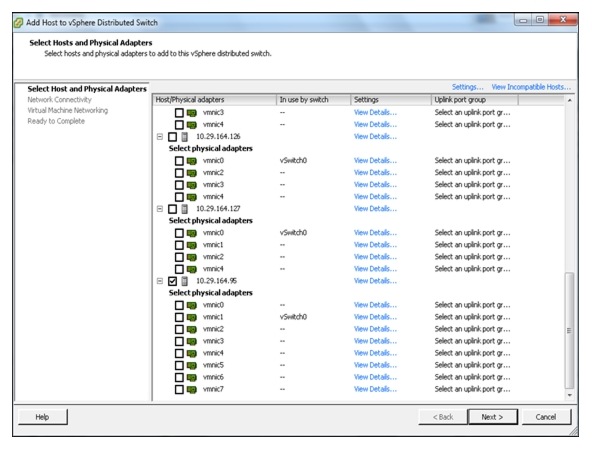Open uplink port group dropdown for vmnic2 of 10.29.164.95
This screenshot has width=592, height=450.
pos(472,329)
